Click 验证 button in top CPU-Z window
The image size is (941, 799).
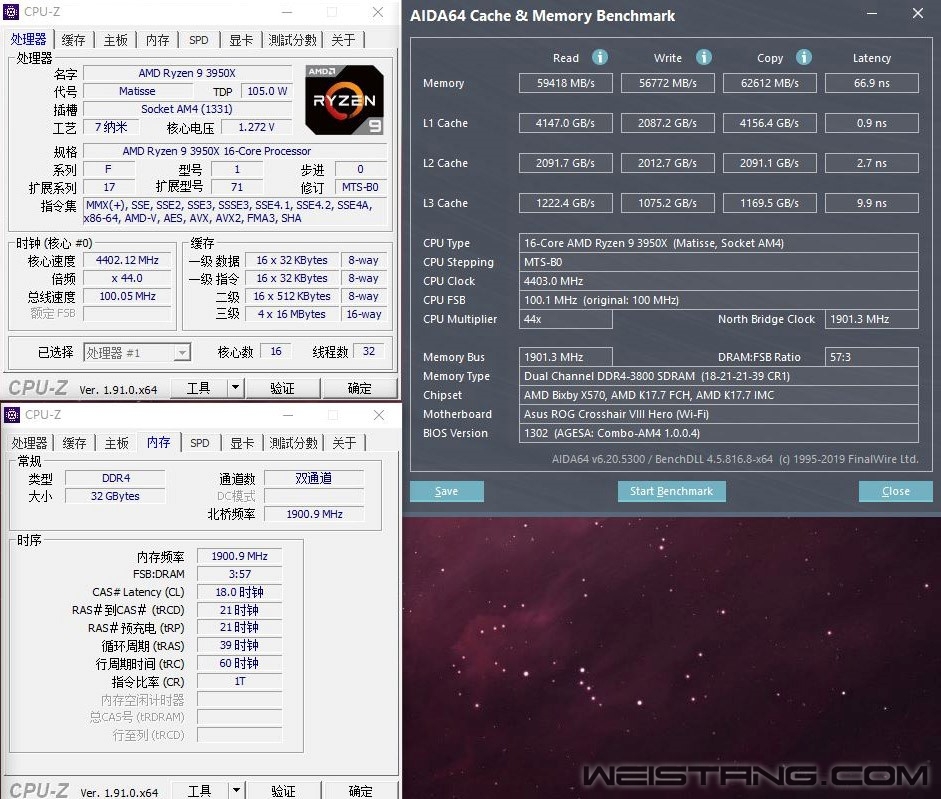pyautogui.click(x=283, y=388)
